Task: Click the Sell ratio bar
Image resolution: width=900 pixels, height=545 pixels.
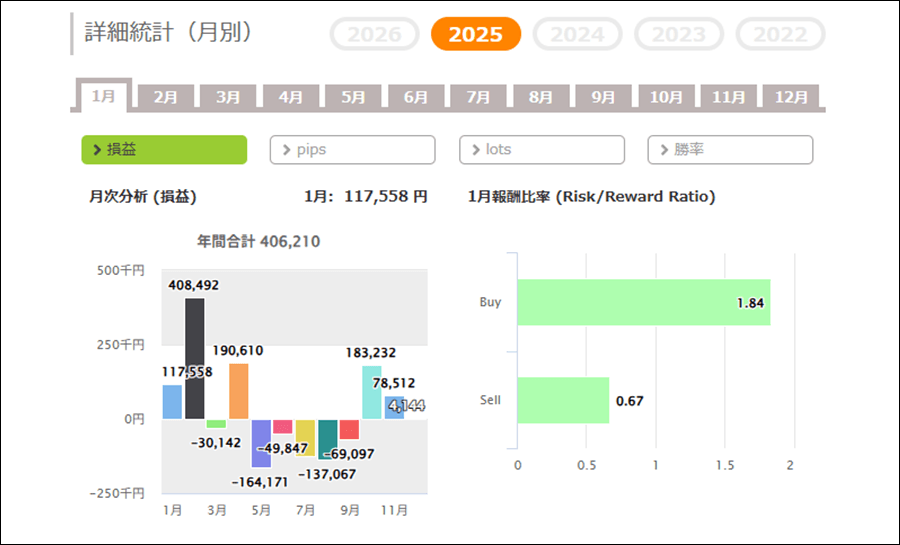Action: (x=564, y=400)
